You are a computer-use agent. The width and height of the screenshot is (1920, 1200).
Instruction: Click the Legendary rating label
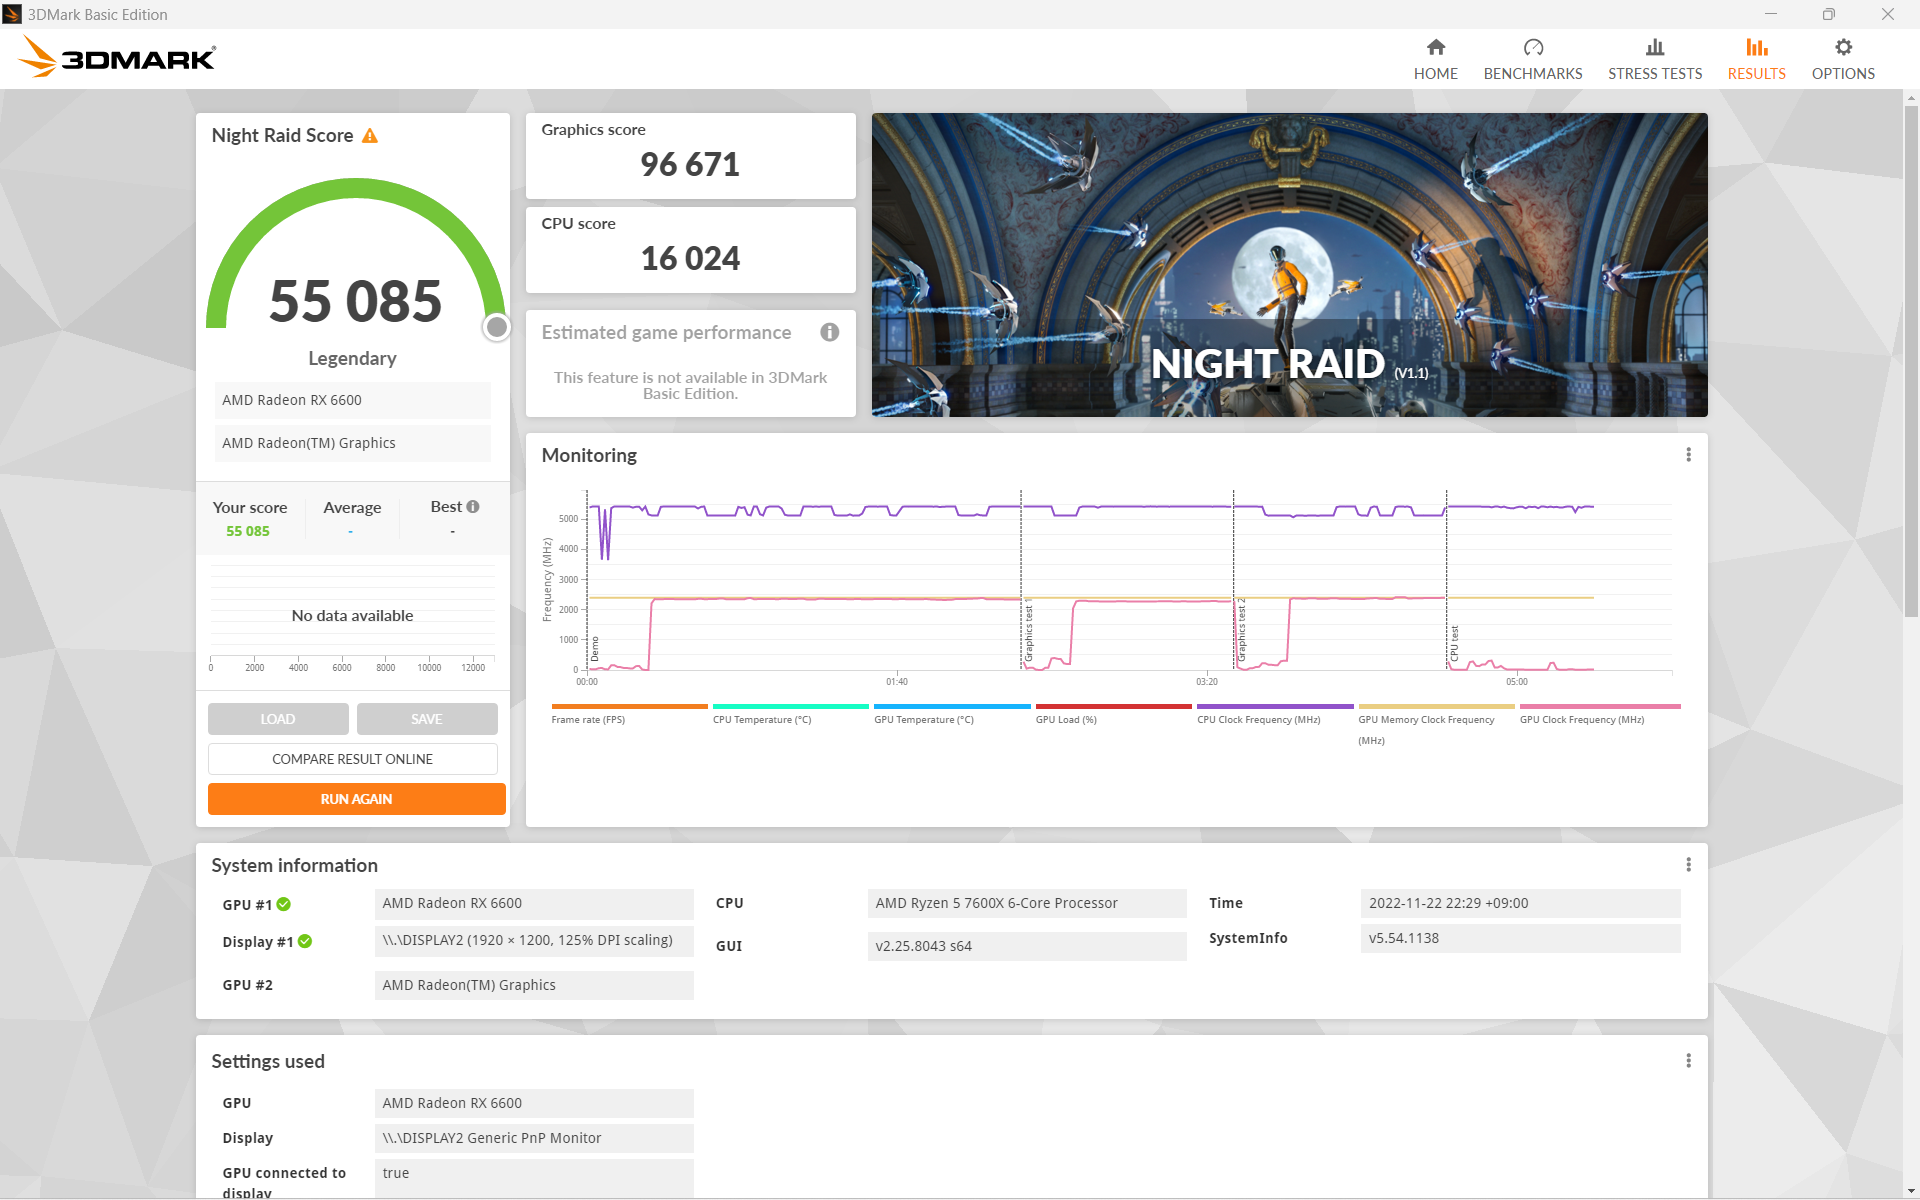pyautogui.click(x=352, y=358)
